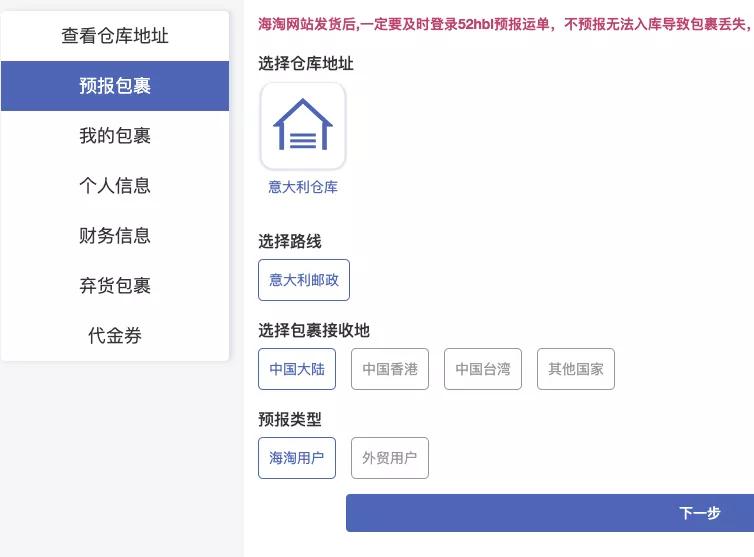Select 中国香港 as destination
This screenshot has width=754, height=557.
point(390,369)
